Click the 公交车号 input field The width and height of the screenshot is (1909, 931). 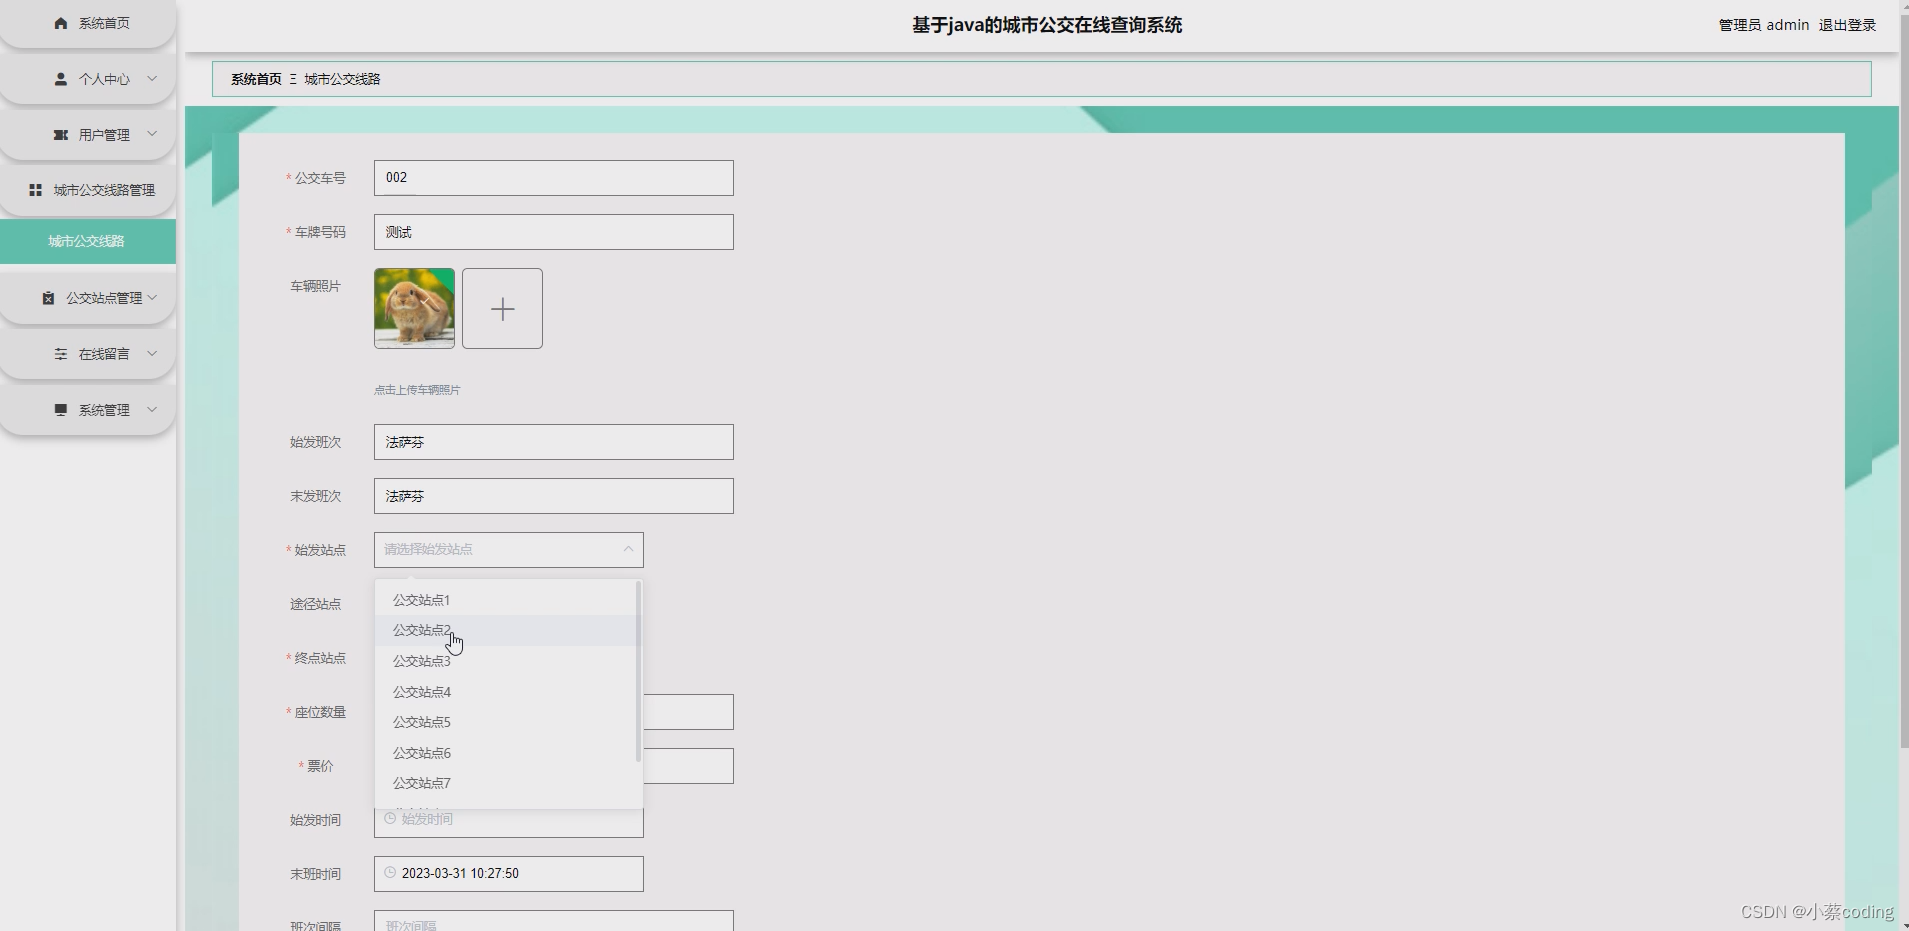click(x=554, y=178)
